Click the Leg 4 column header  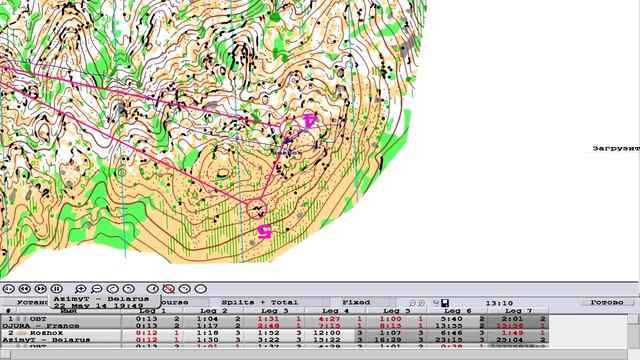(x=335, y=311)
